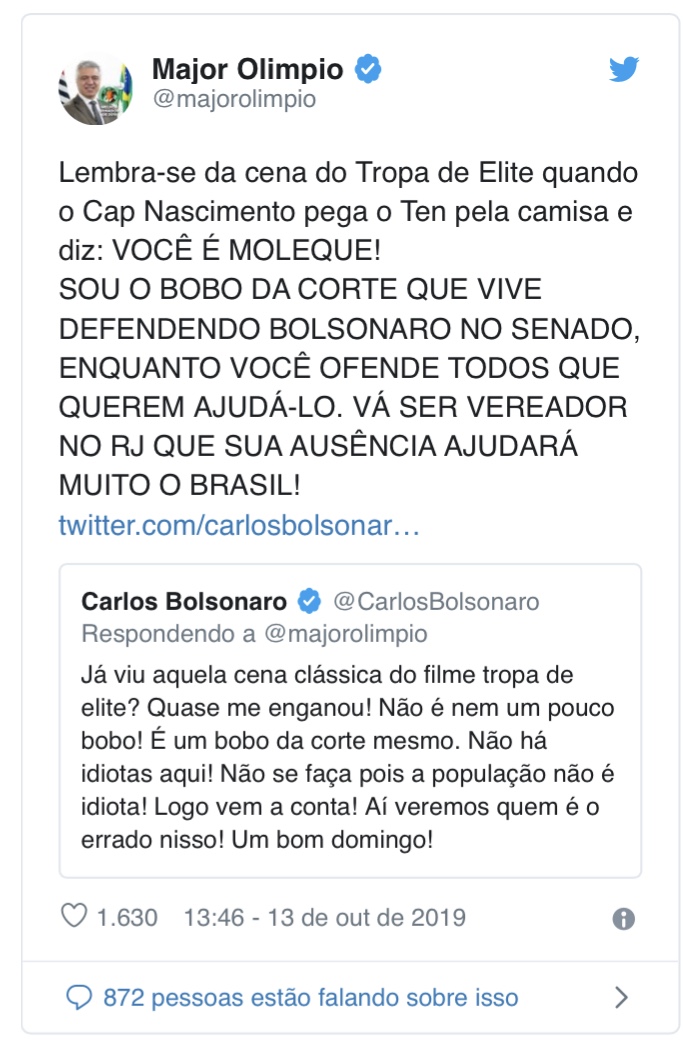Open the twitter.com/carlosbolsonar… link
Viewport: 683px width, 1046px height.
(x=239, y=525)
